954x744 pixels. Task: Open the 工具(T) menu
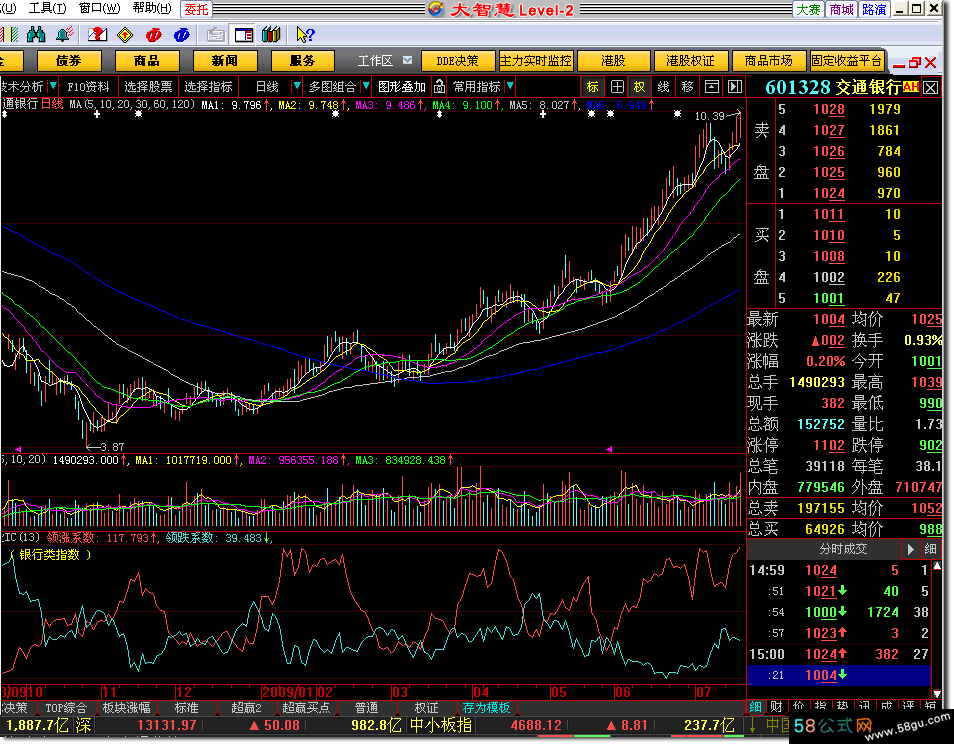(47, 8)
